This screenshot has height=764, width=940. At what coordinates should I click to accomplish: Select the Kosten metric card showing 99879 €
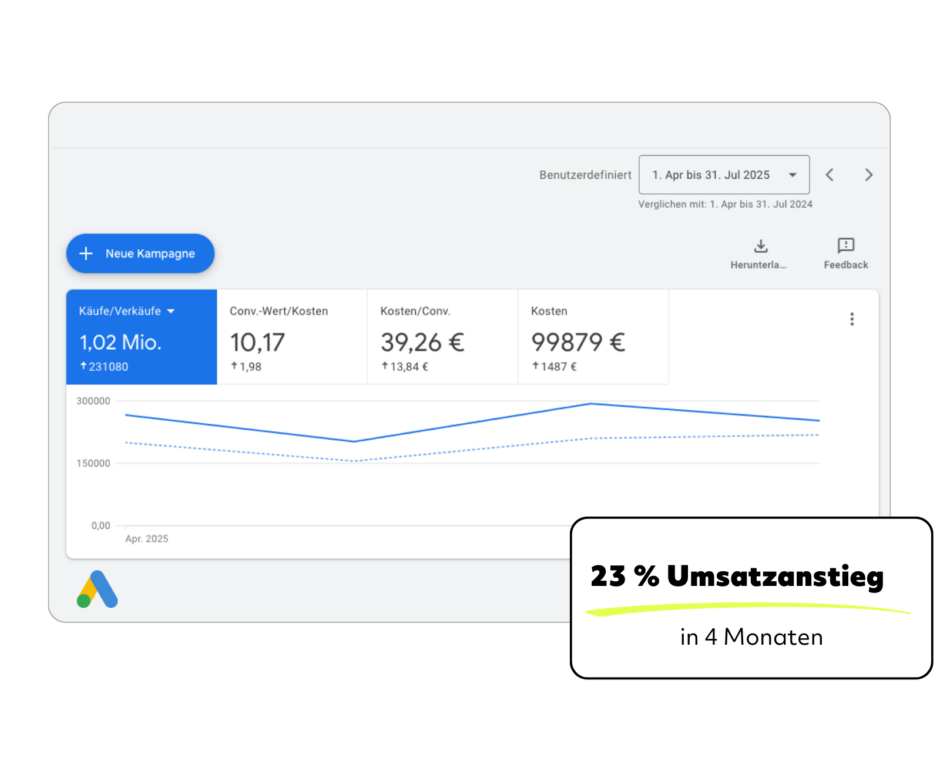[593, 337]
